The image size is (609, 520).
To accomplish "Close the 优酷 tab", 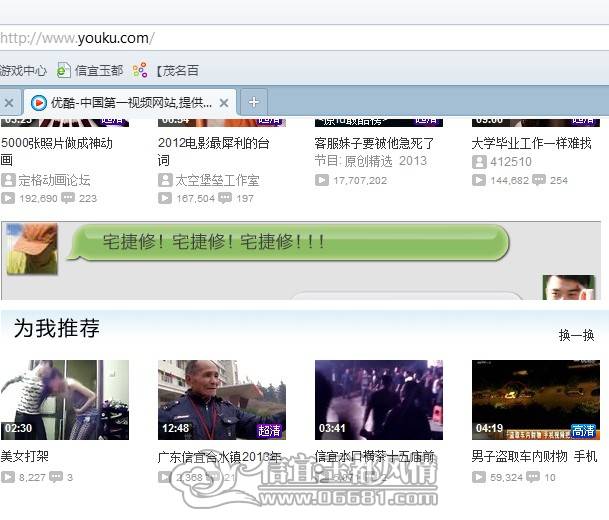I will pos(224,103).
